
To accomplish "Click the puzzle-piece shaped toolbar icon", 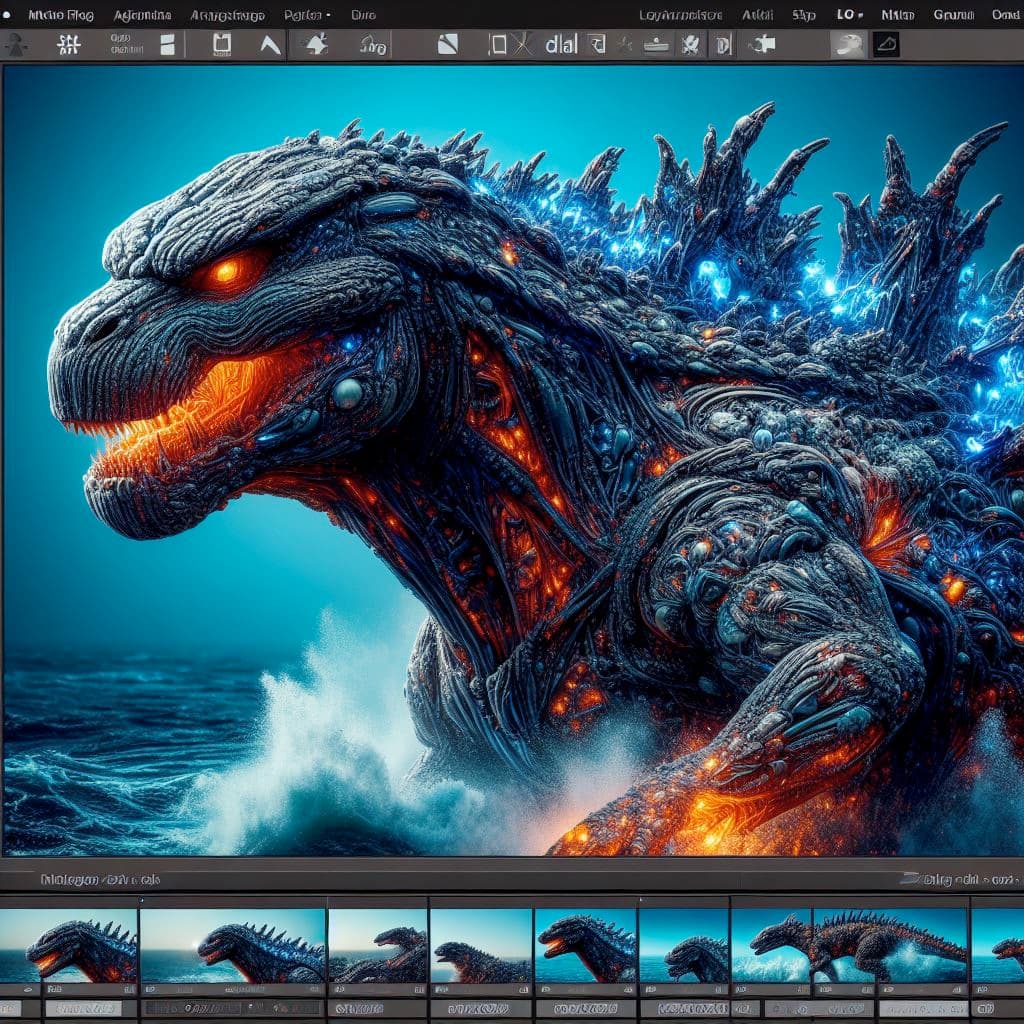I will [x=762, y=44].
